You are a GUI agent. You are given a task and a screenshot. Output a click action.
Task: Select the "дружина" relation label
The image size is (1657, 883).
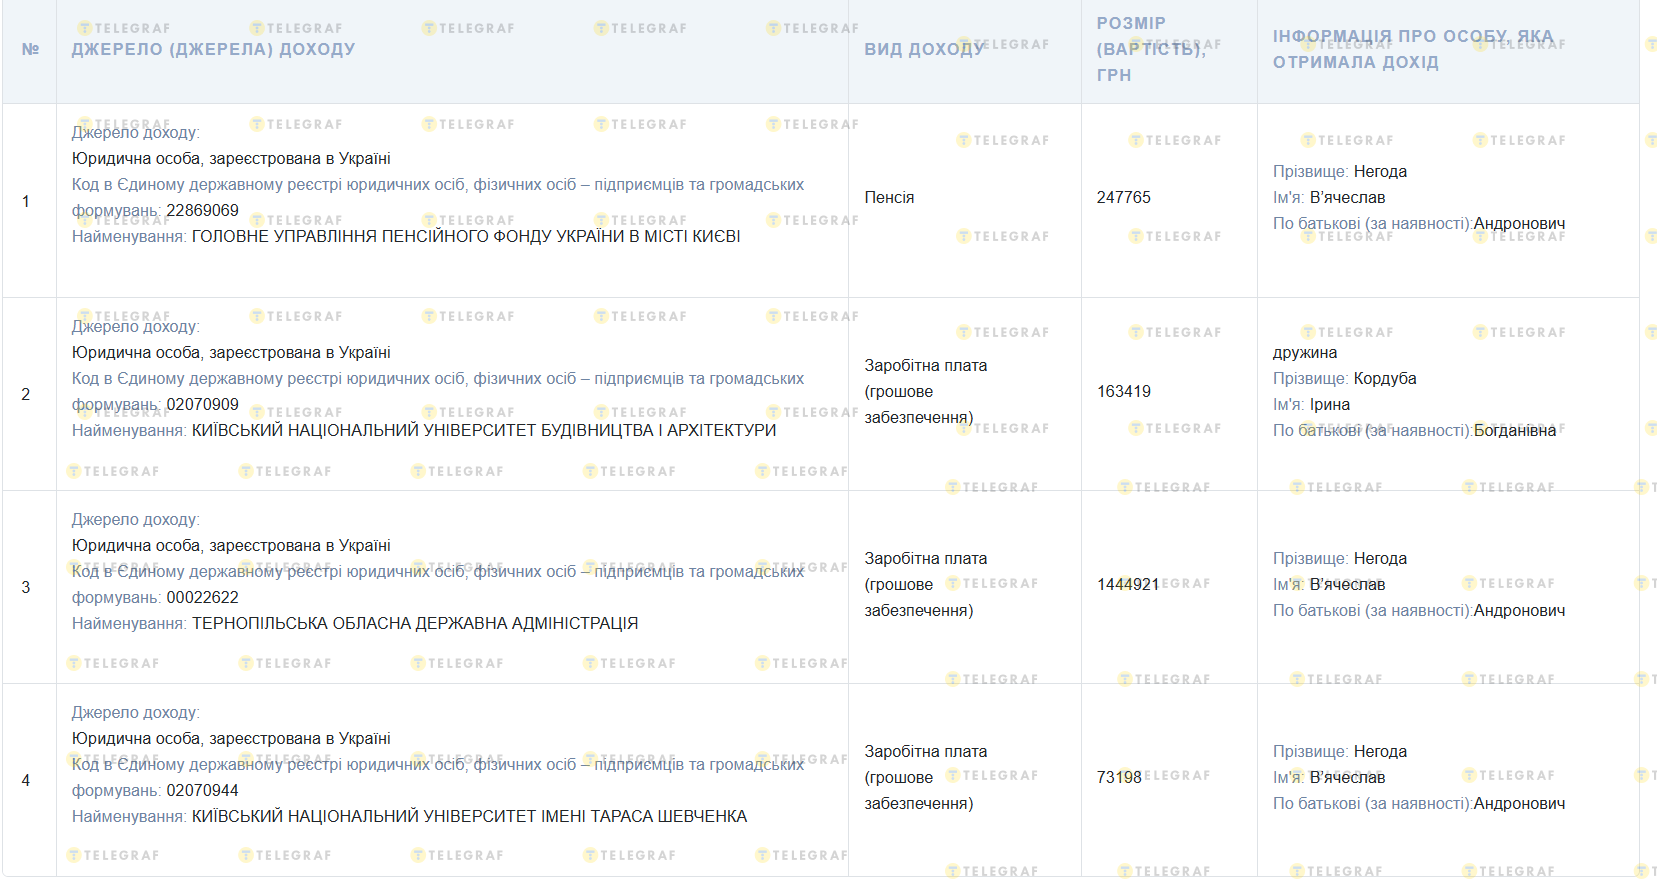pyautogui.click(x=1304, y=353)
